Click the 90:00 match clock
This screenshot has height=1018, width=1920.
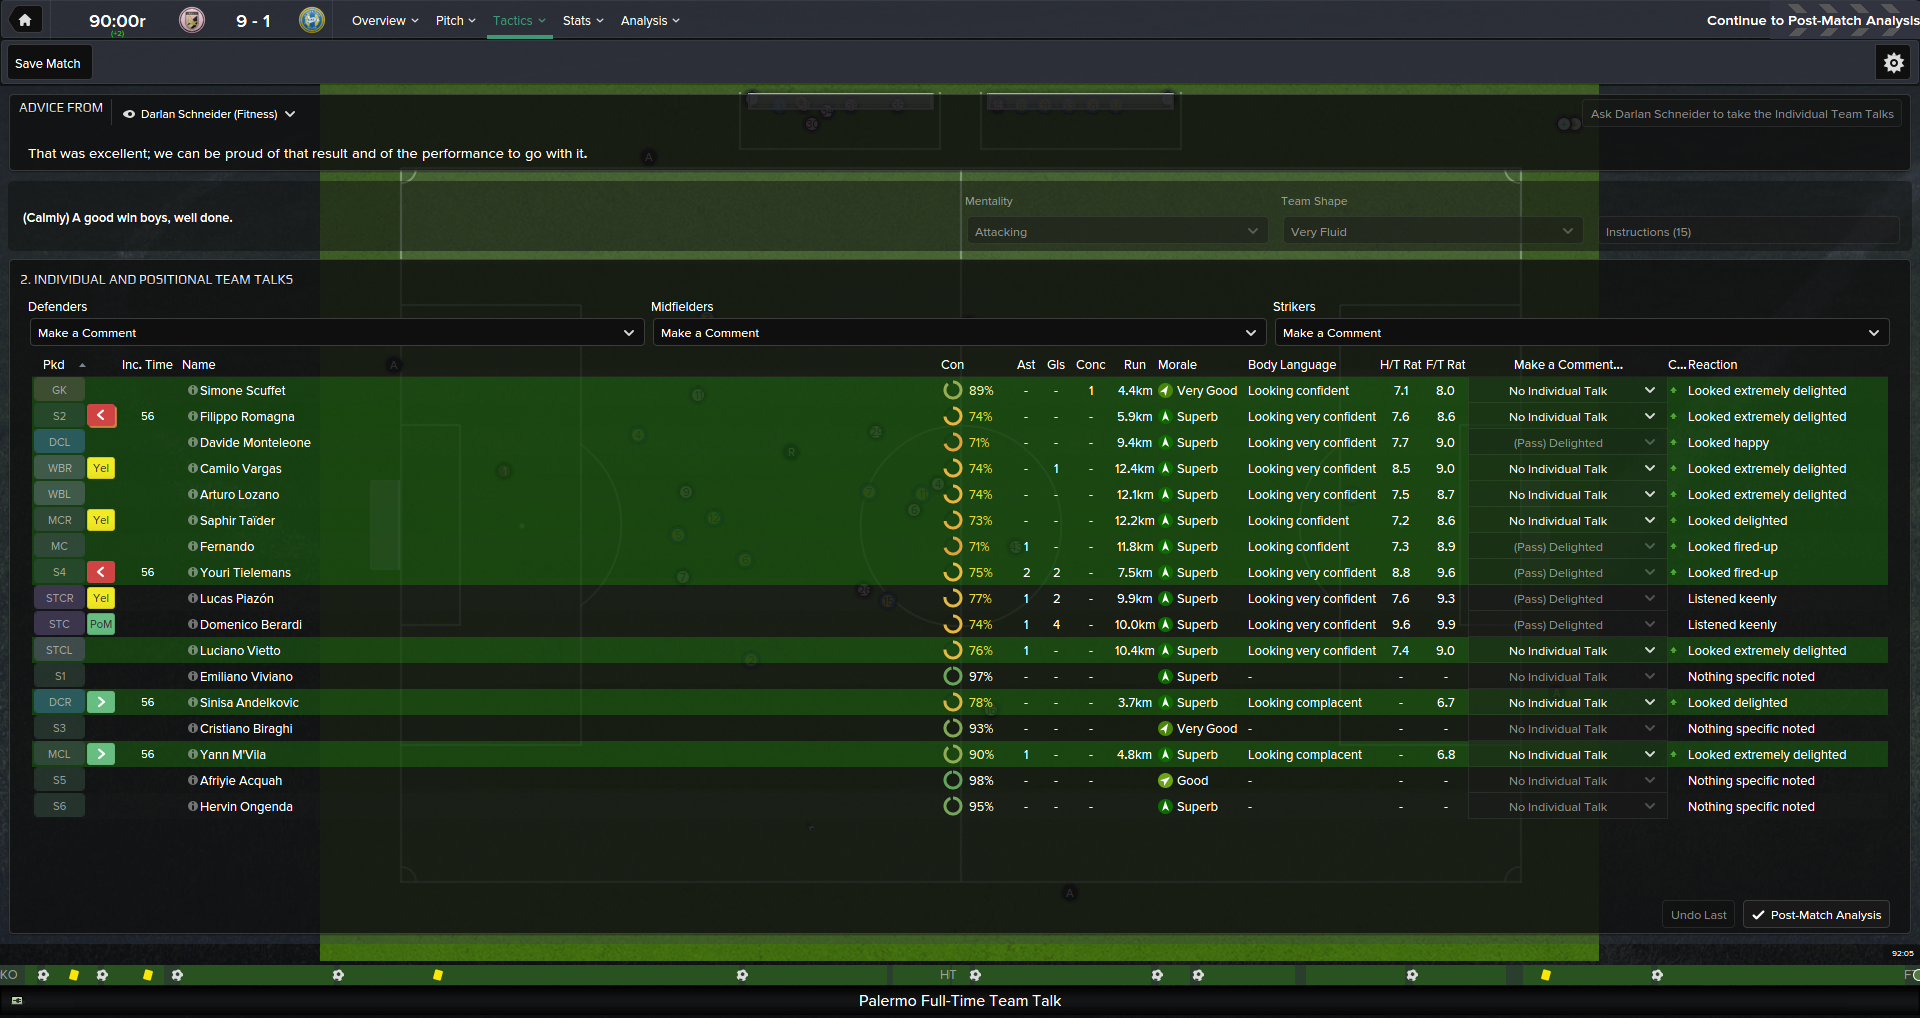pyautogui.click(x=117, y=21)
